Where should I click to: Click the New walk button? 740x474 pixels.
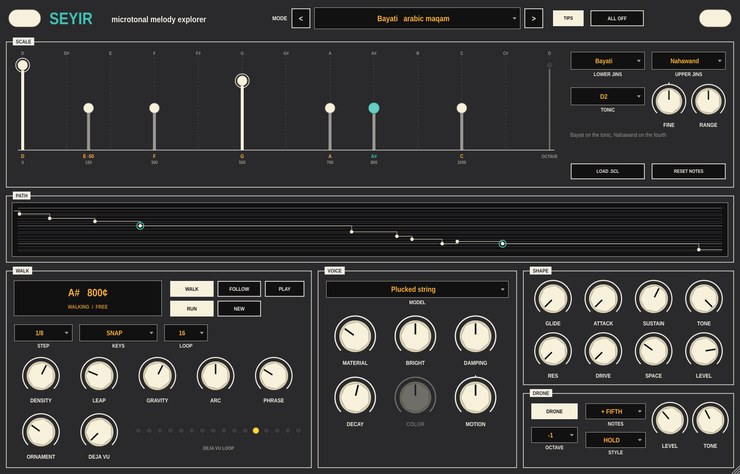239,309
